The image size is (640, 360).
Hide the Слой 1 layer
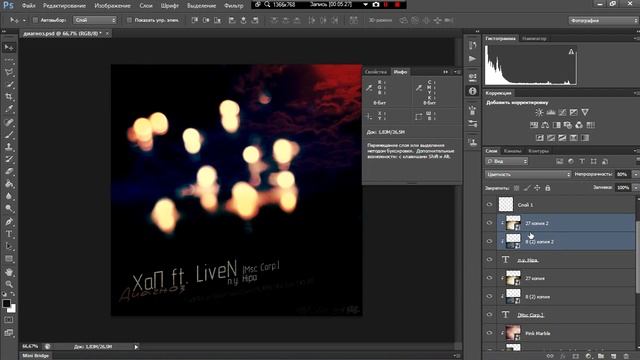[x=489, y=204]
